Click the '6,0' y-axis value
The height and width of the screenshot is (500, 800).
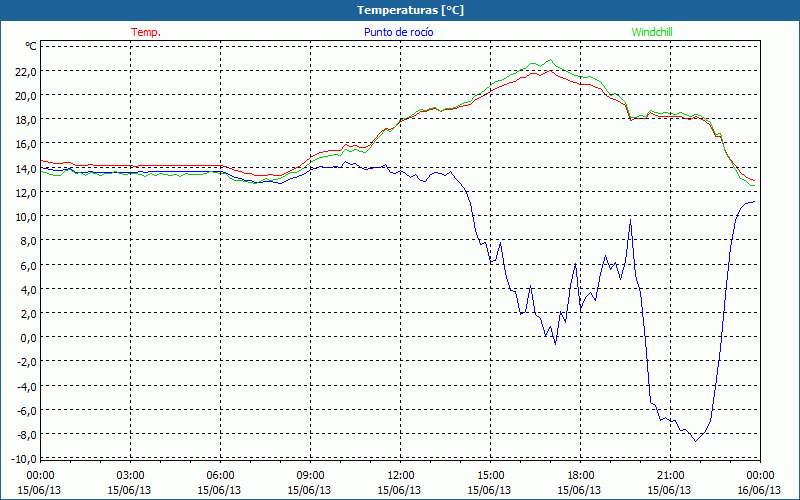click(x=29, y=265)
